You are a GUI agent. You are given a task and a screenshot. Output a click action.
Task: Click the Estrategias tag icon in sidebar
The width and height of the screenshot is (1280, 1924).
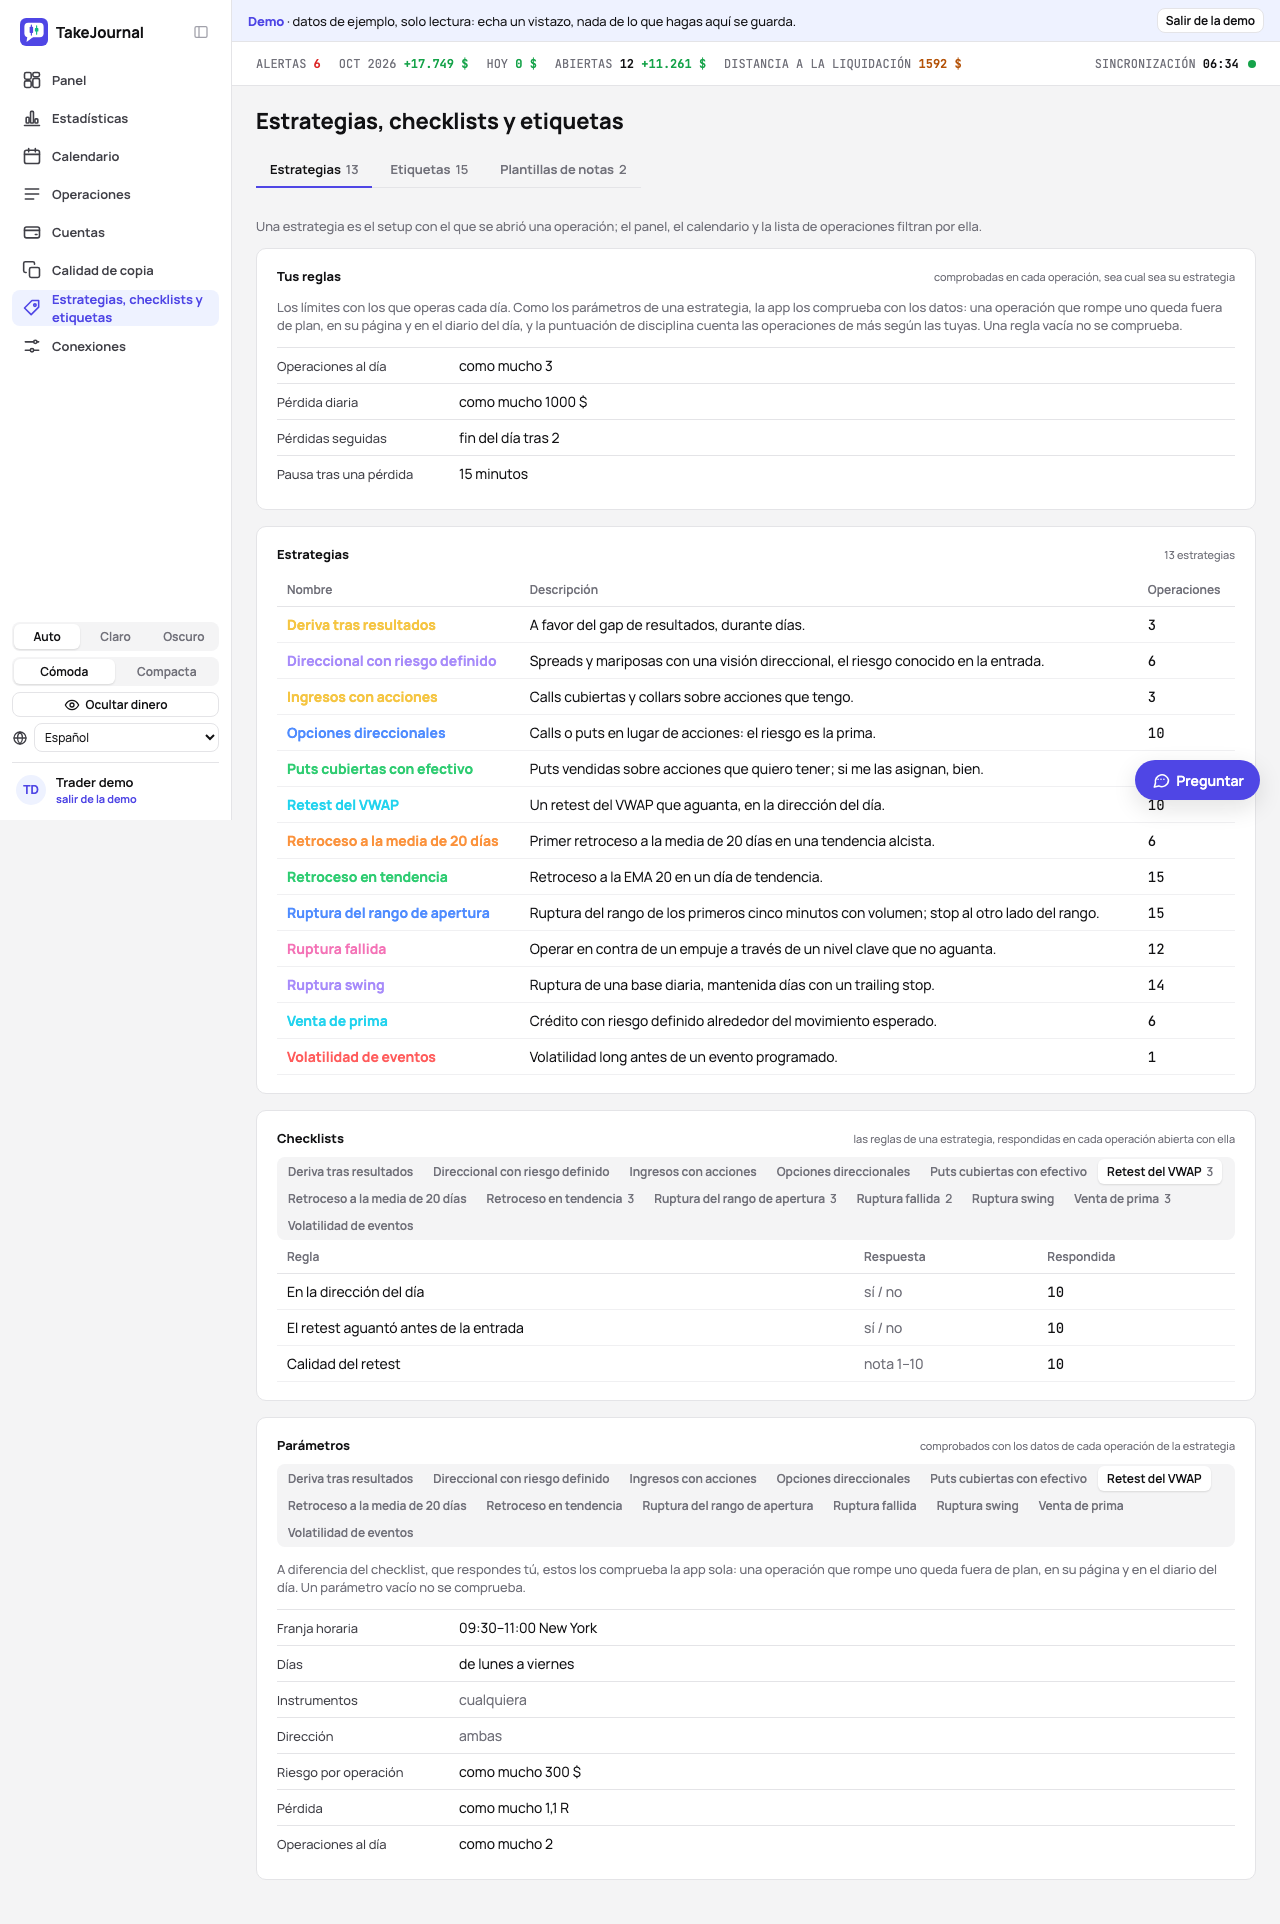click(x=32, y=308)
